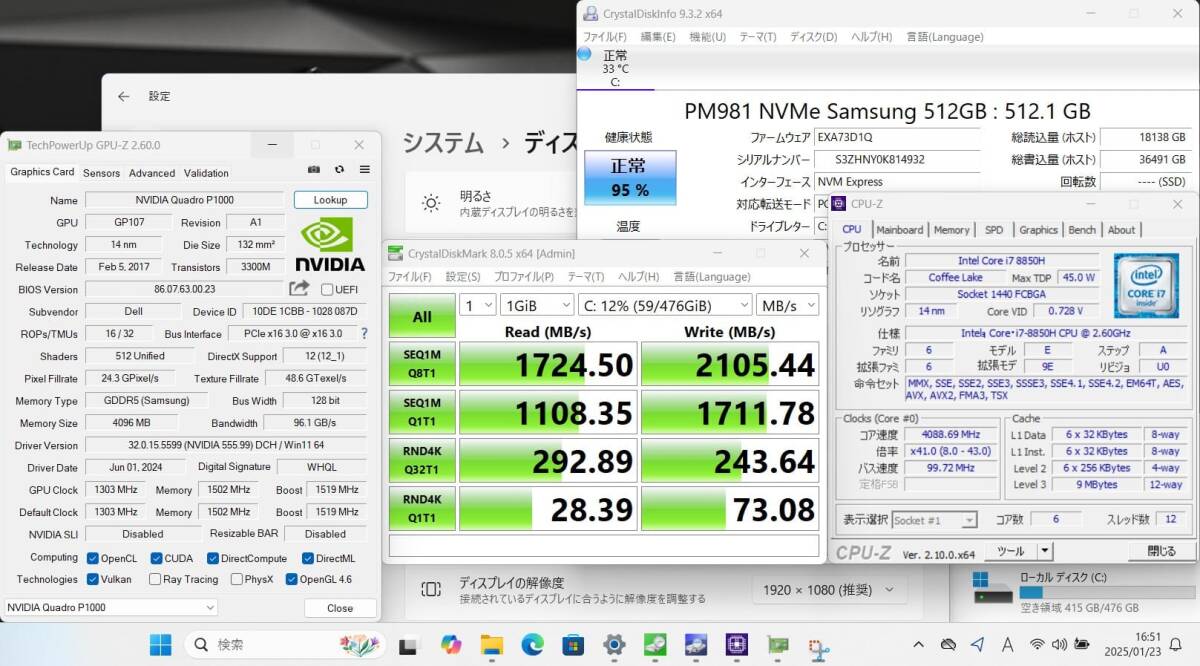Click the back arrow in Settings window
This screenshot has width=1200, height=666.
(123, 97)
